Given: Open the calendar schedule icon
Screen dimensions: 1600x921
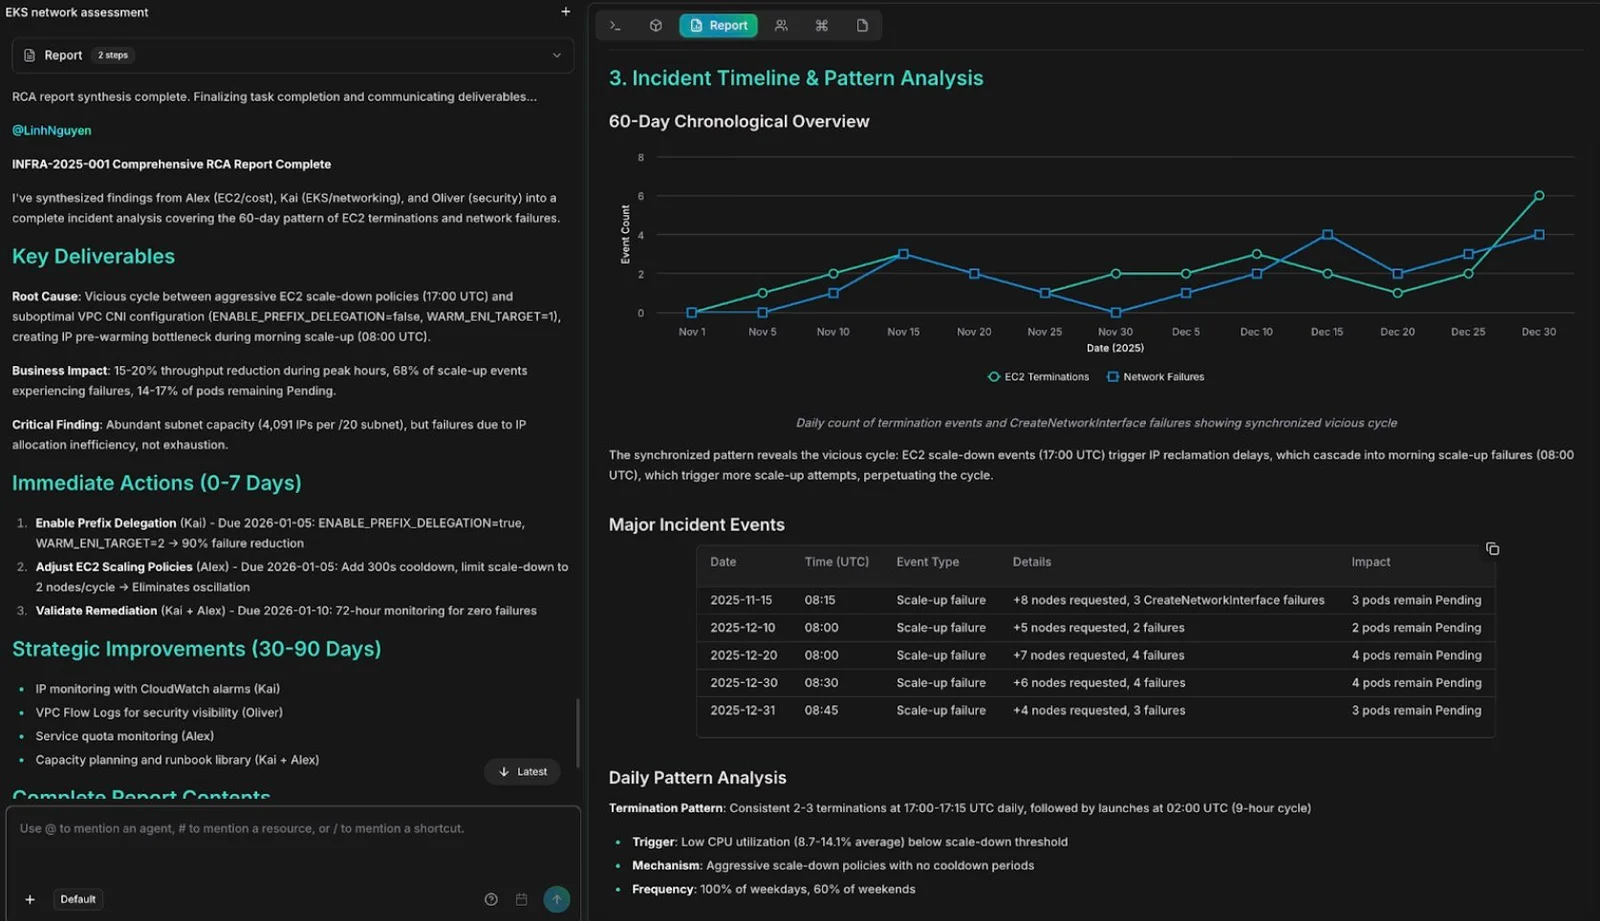Looking at the screenshot, I should pos(521,899).
